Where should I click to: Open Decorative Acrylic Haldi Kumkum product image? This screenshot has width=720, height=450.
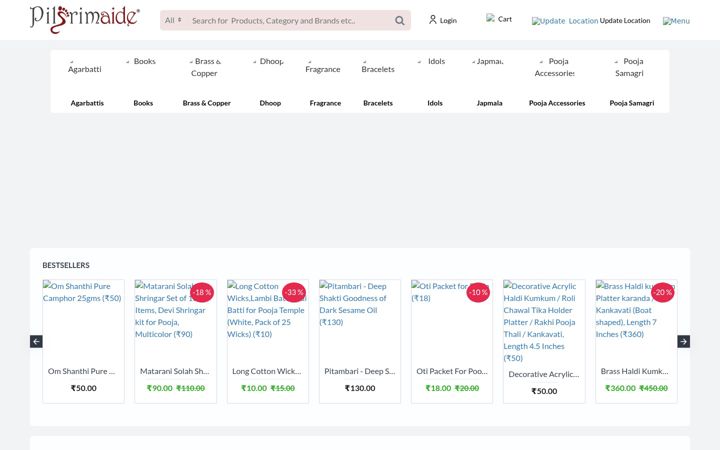point(544,321)
